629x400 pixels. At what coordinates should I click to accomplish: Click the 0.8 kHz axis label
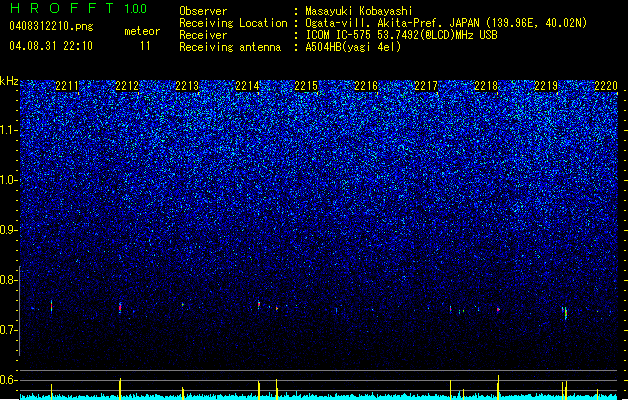[9, 280]
